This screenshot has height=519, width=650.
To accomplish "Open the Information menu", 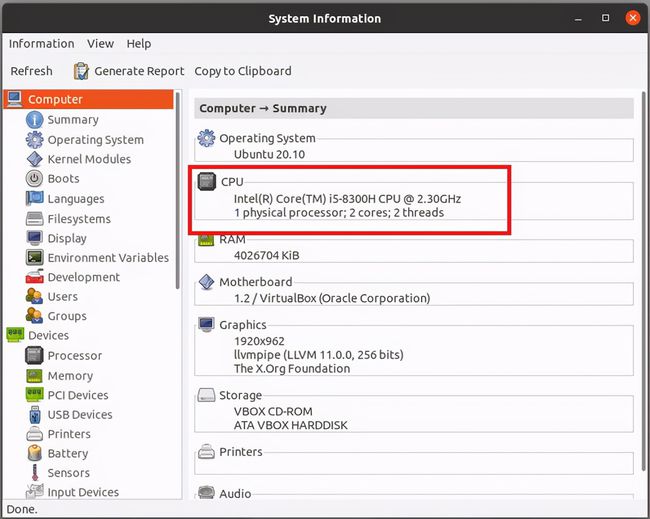I will [41, 44].
